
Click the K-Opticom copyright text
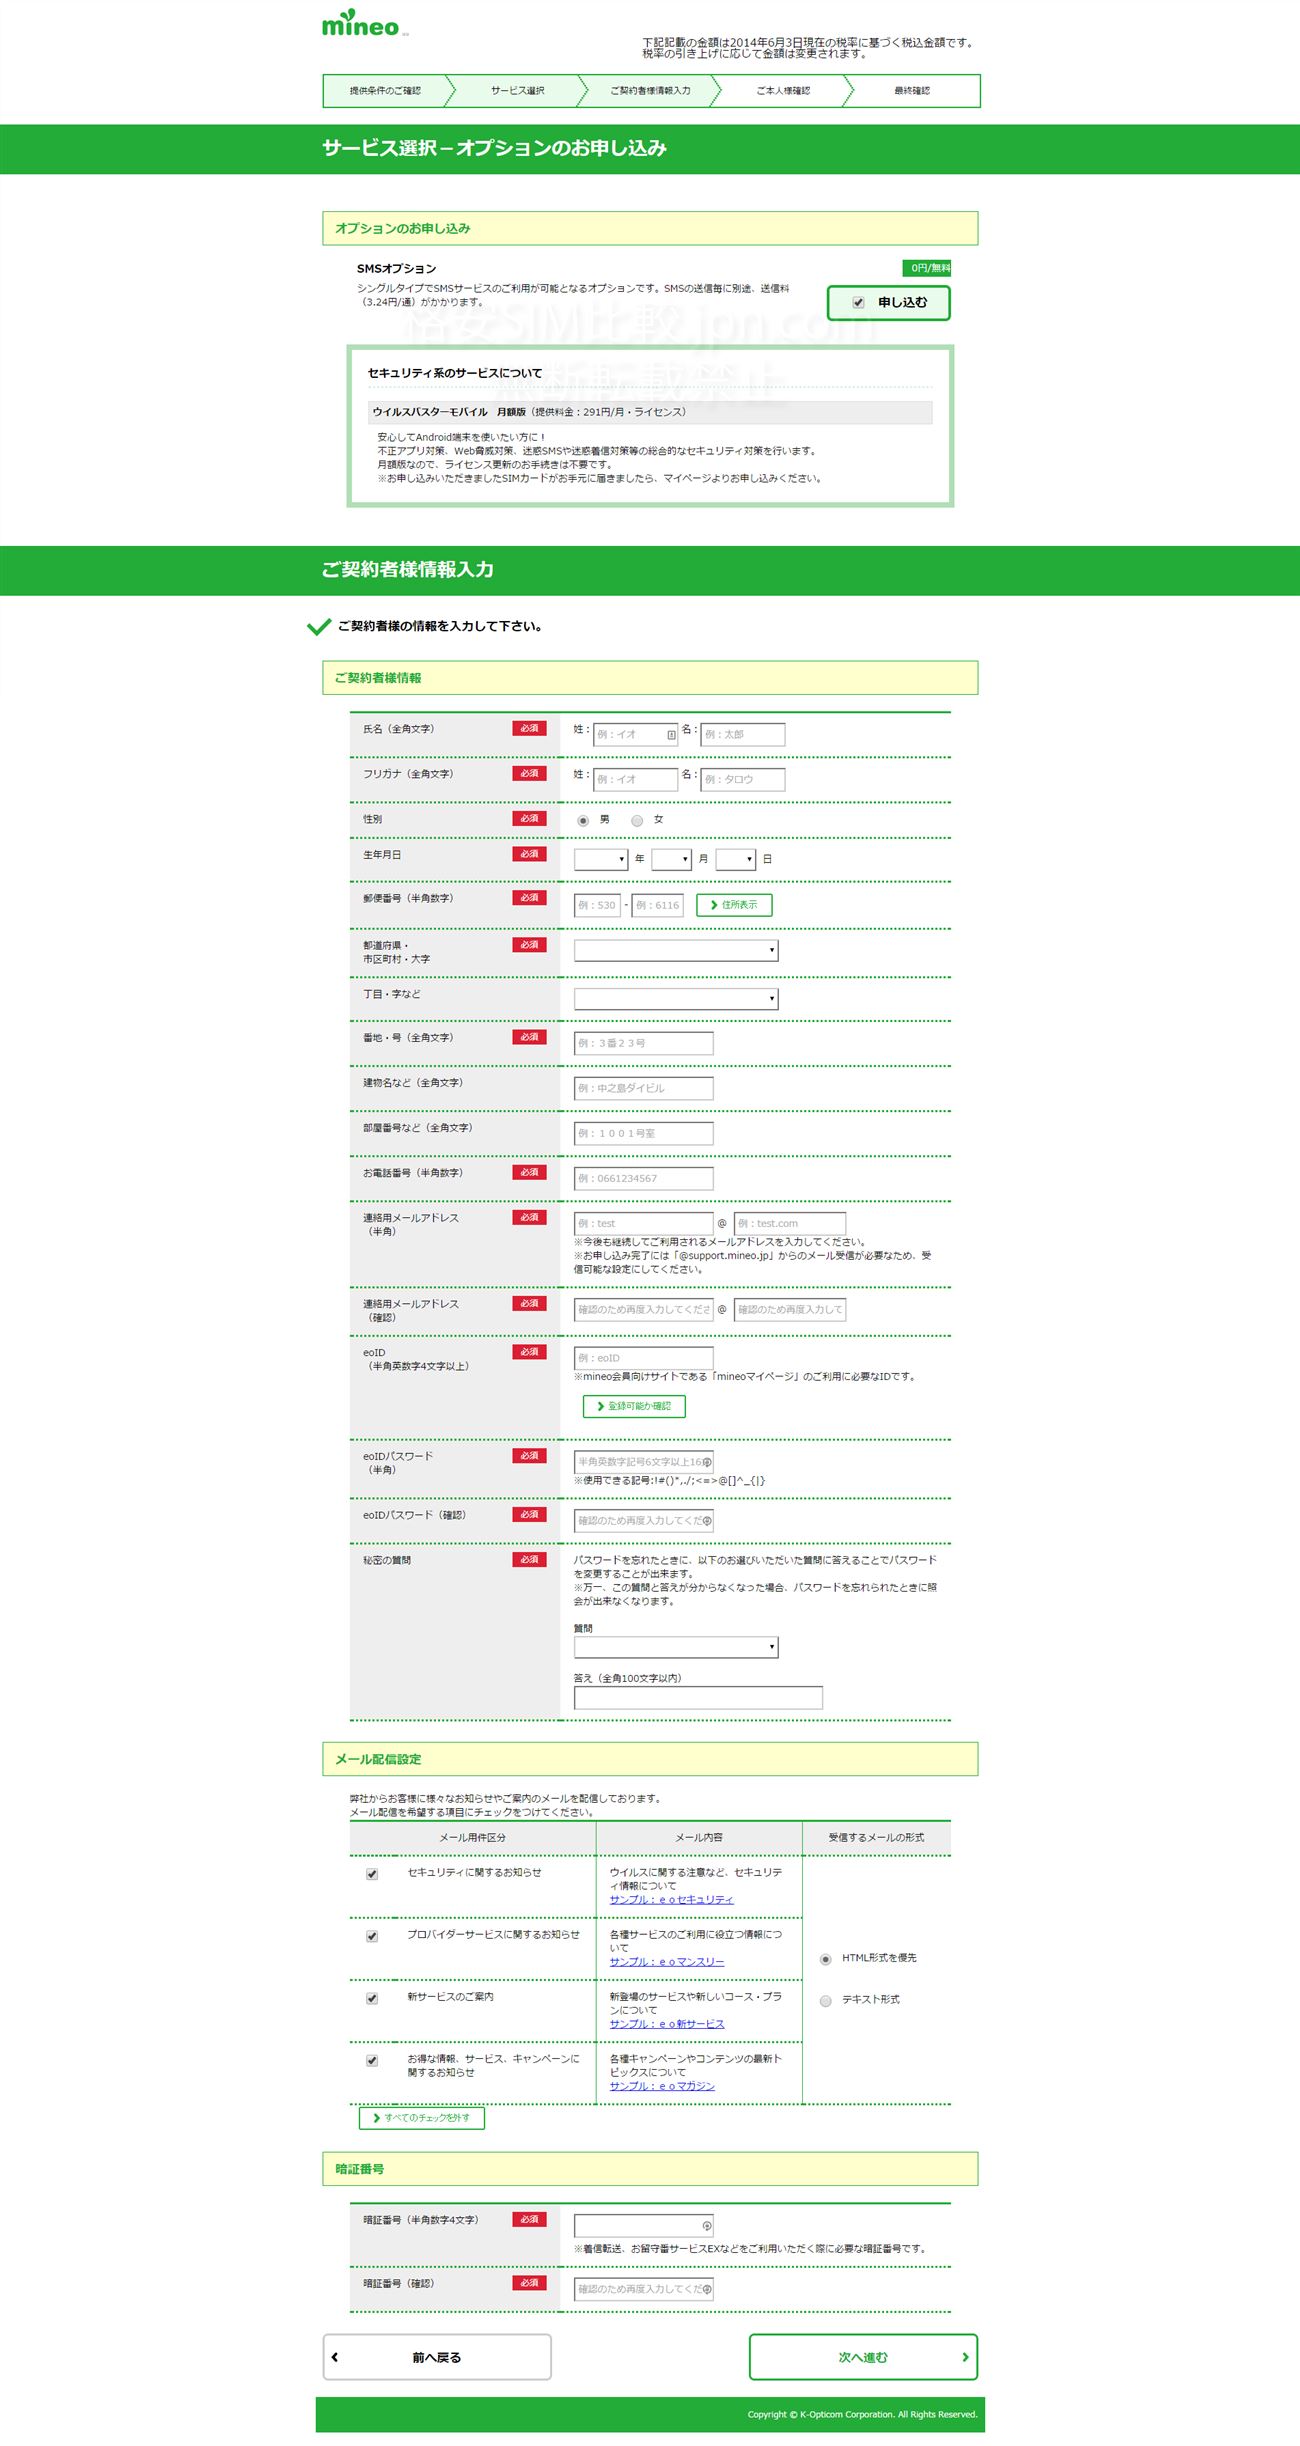(862, 2414)
